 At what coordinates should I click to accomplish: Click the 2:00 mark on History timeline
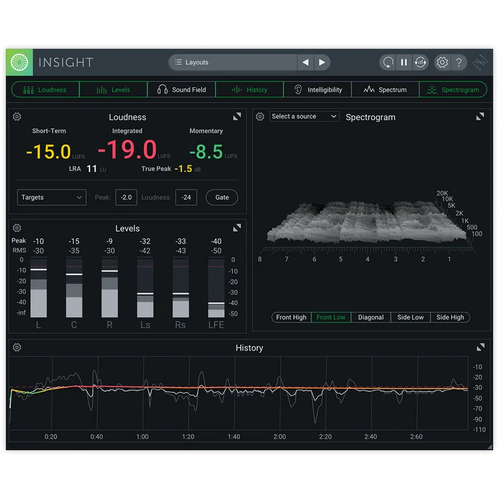coord(280,437)
